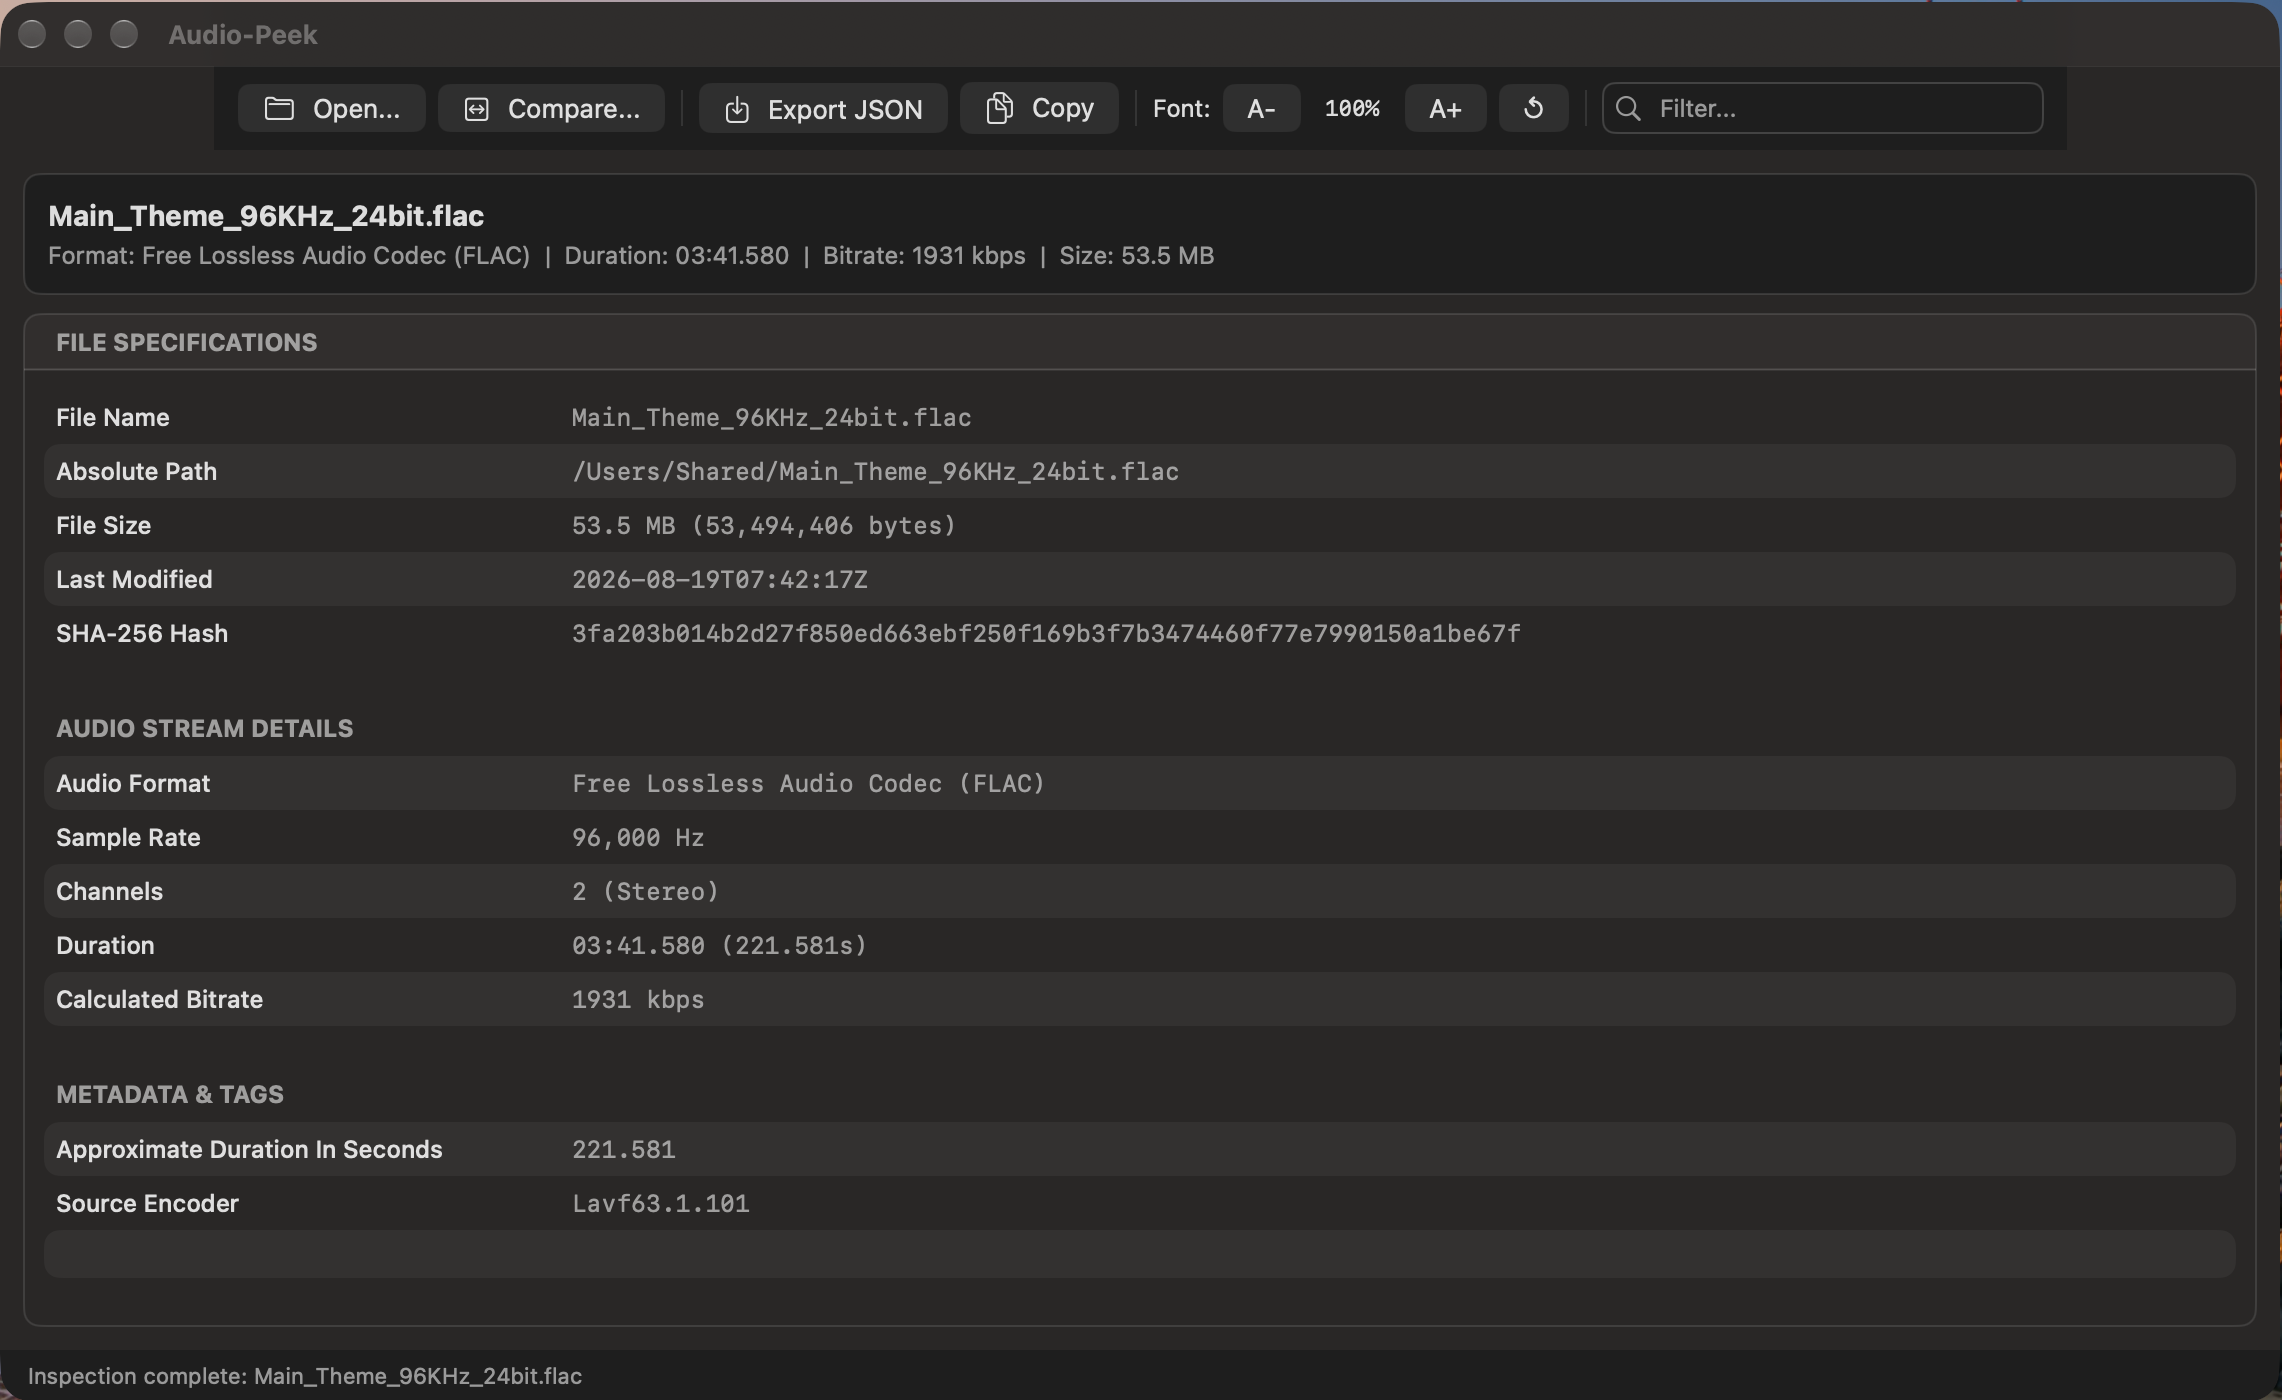Image resolution: width=2282 pixels, height=1400 pixels.
Task: Click the Filter input field
Action: pos(1822,108)
